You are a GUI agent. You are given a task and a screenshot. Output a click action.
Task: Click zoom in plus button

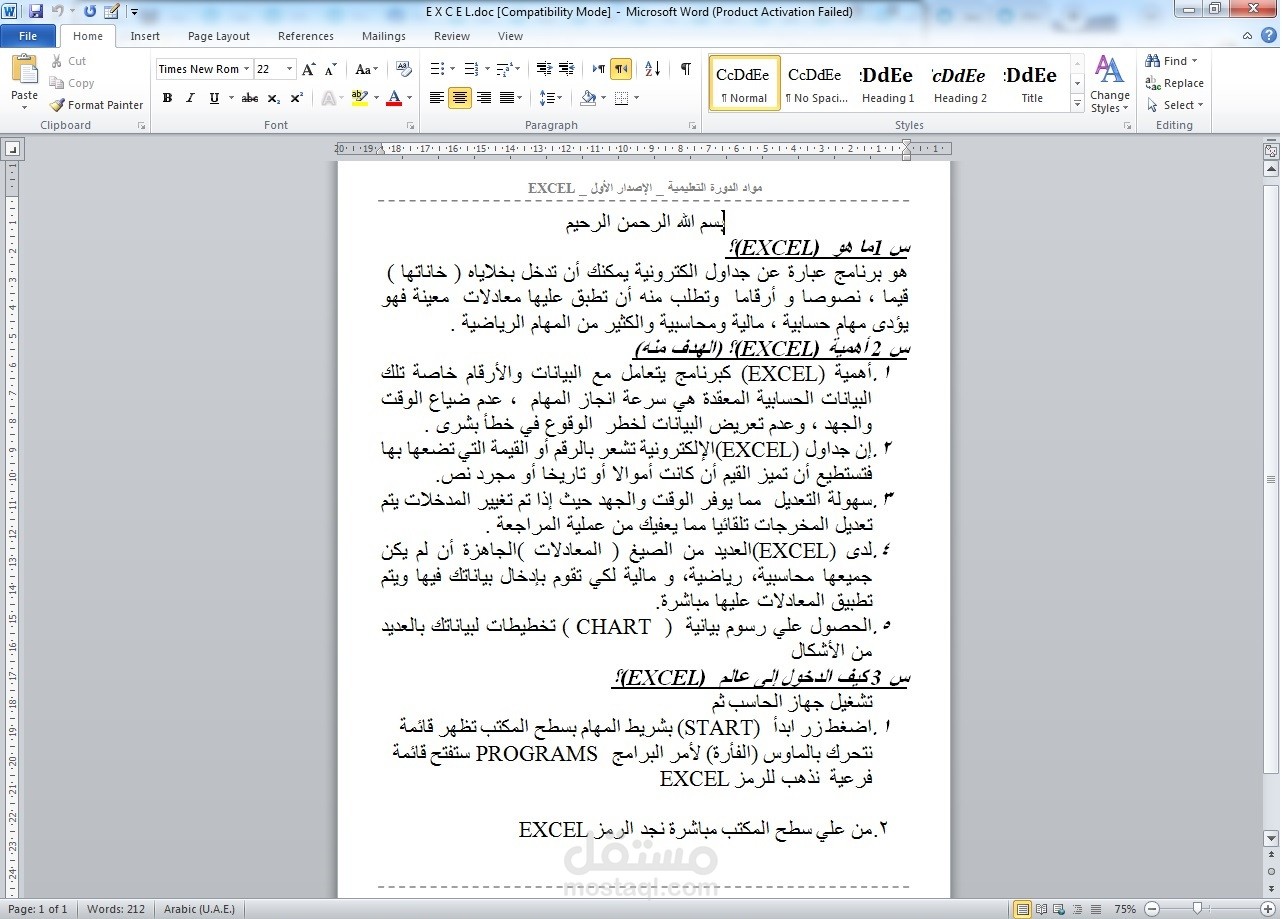point(1268,909)
